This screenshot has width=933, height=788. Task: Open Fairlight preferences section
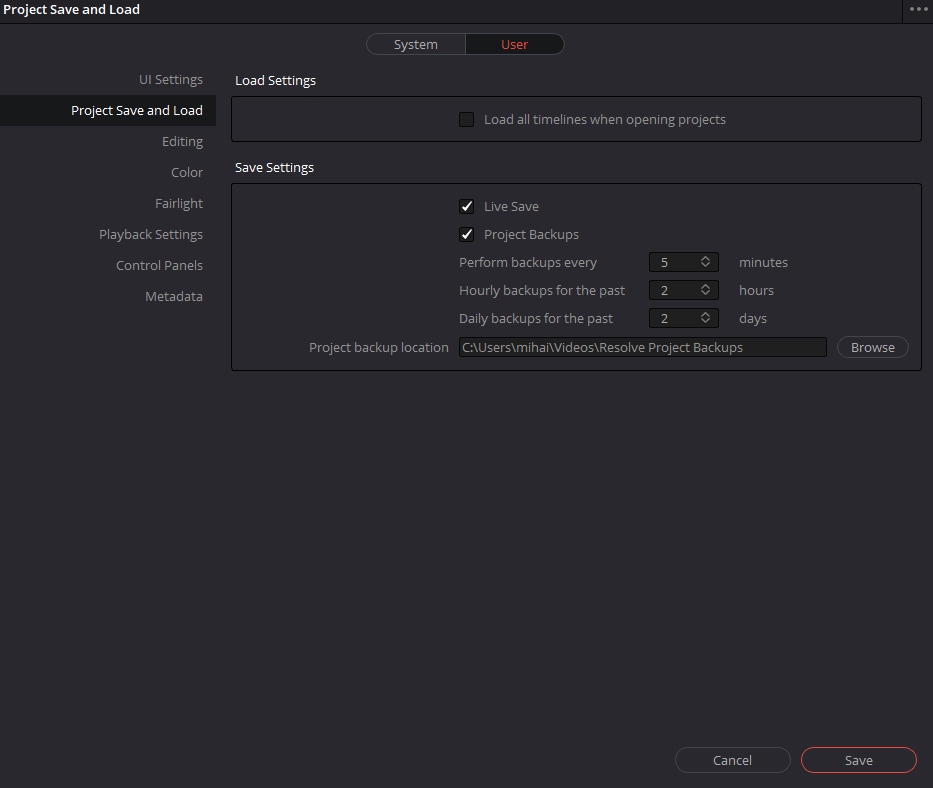[x=179, y=204]
